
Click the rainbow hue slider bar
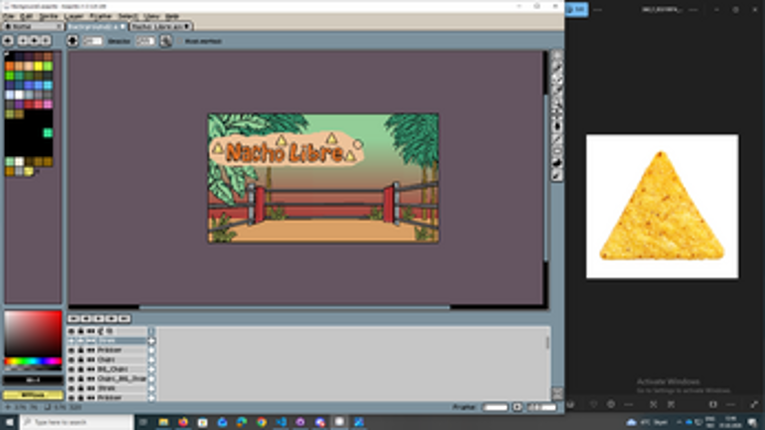pos(33,362)
